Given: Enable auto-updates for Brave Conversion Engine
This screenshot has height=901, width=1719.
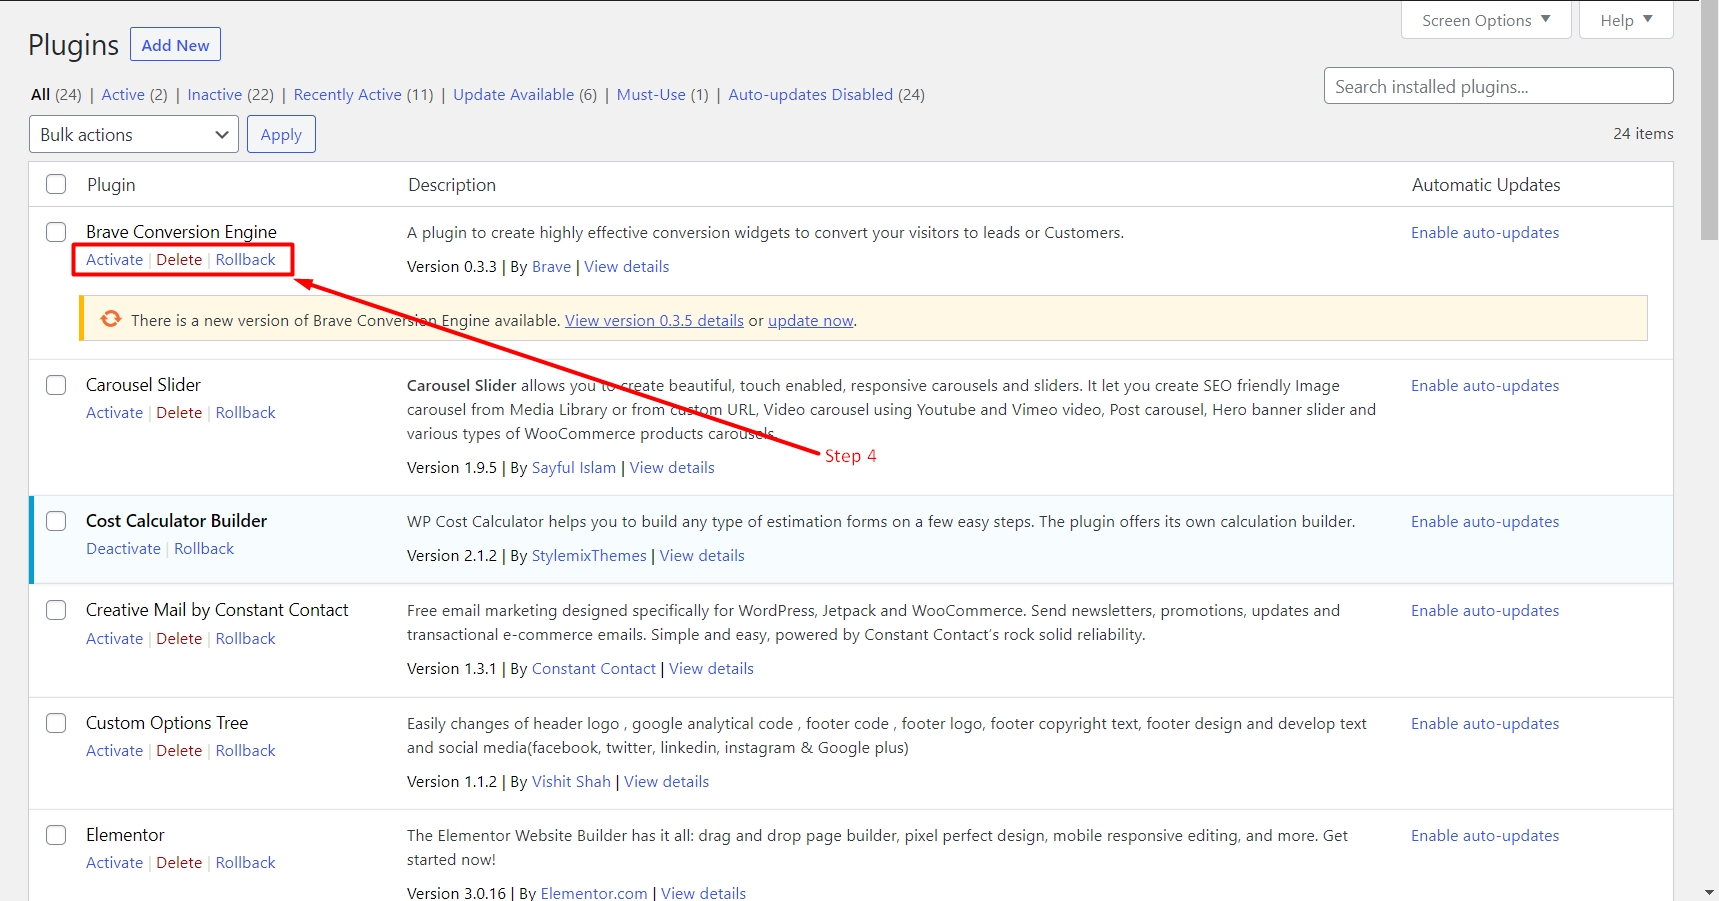Looking at the screenshot, I should (x=1485, y=232).
